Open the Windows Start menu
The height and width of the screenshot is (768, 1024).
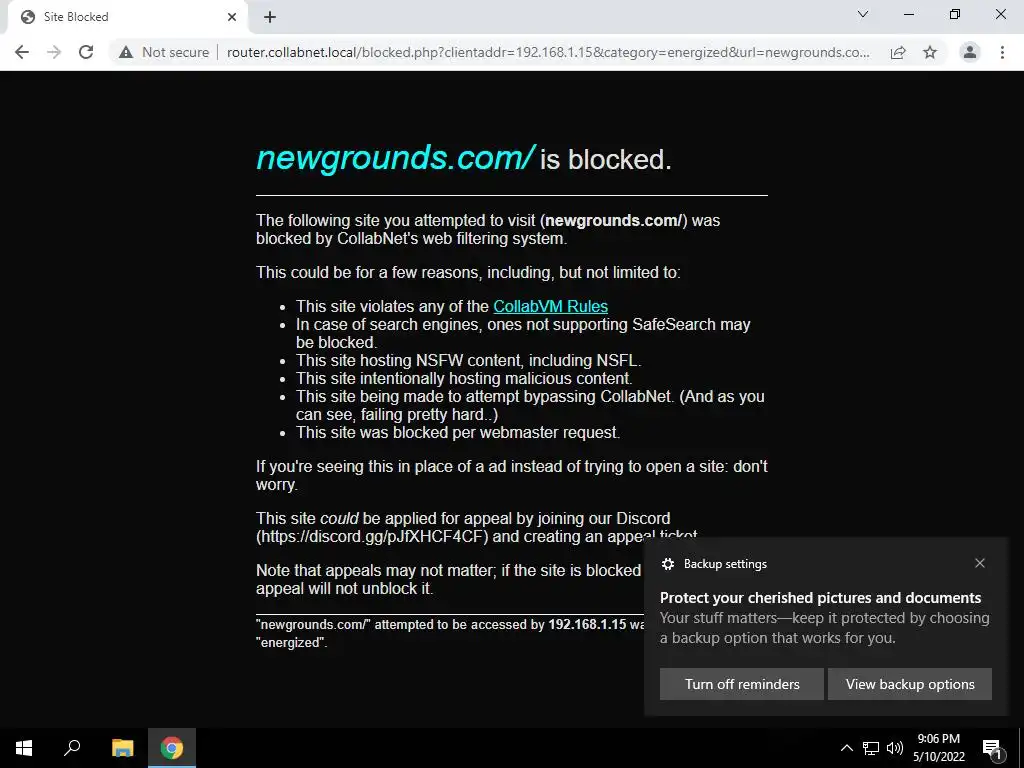(x=24, y=748)
